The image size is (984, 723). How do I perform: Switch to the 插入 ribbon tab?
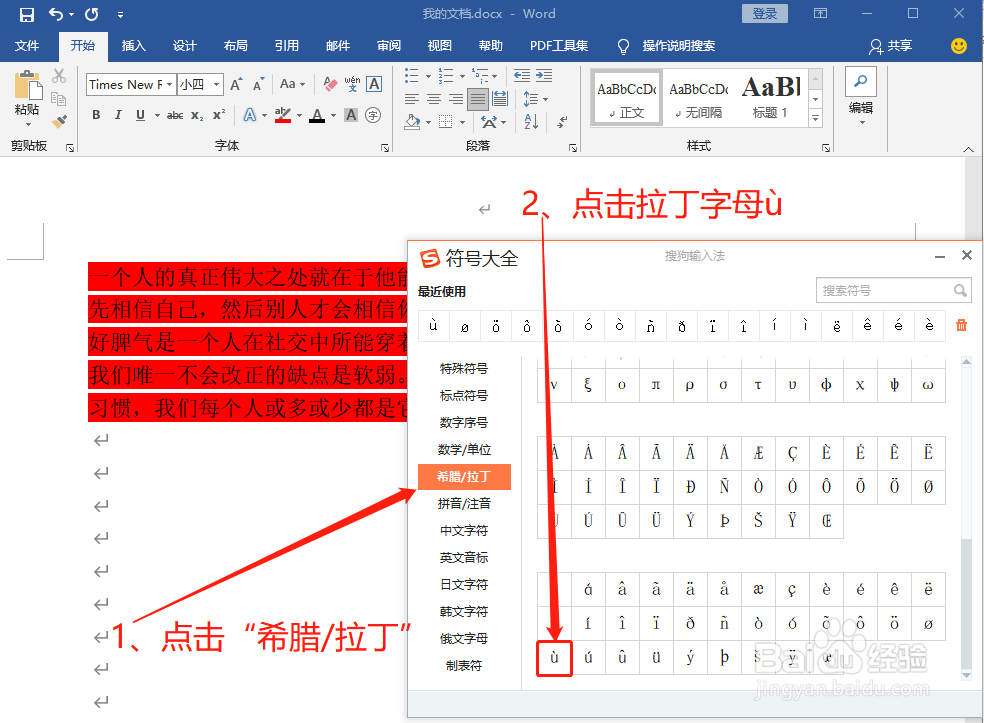pyautogui.click(x=135, y=45)
